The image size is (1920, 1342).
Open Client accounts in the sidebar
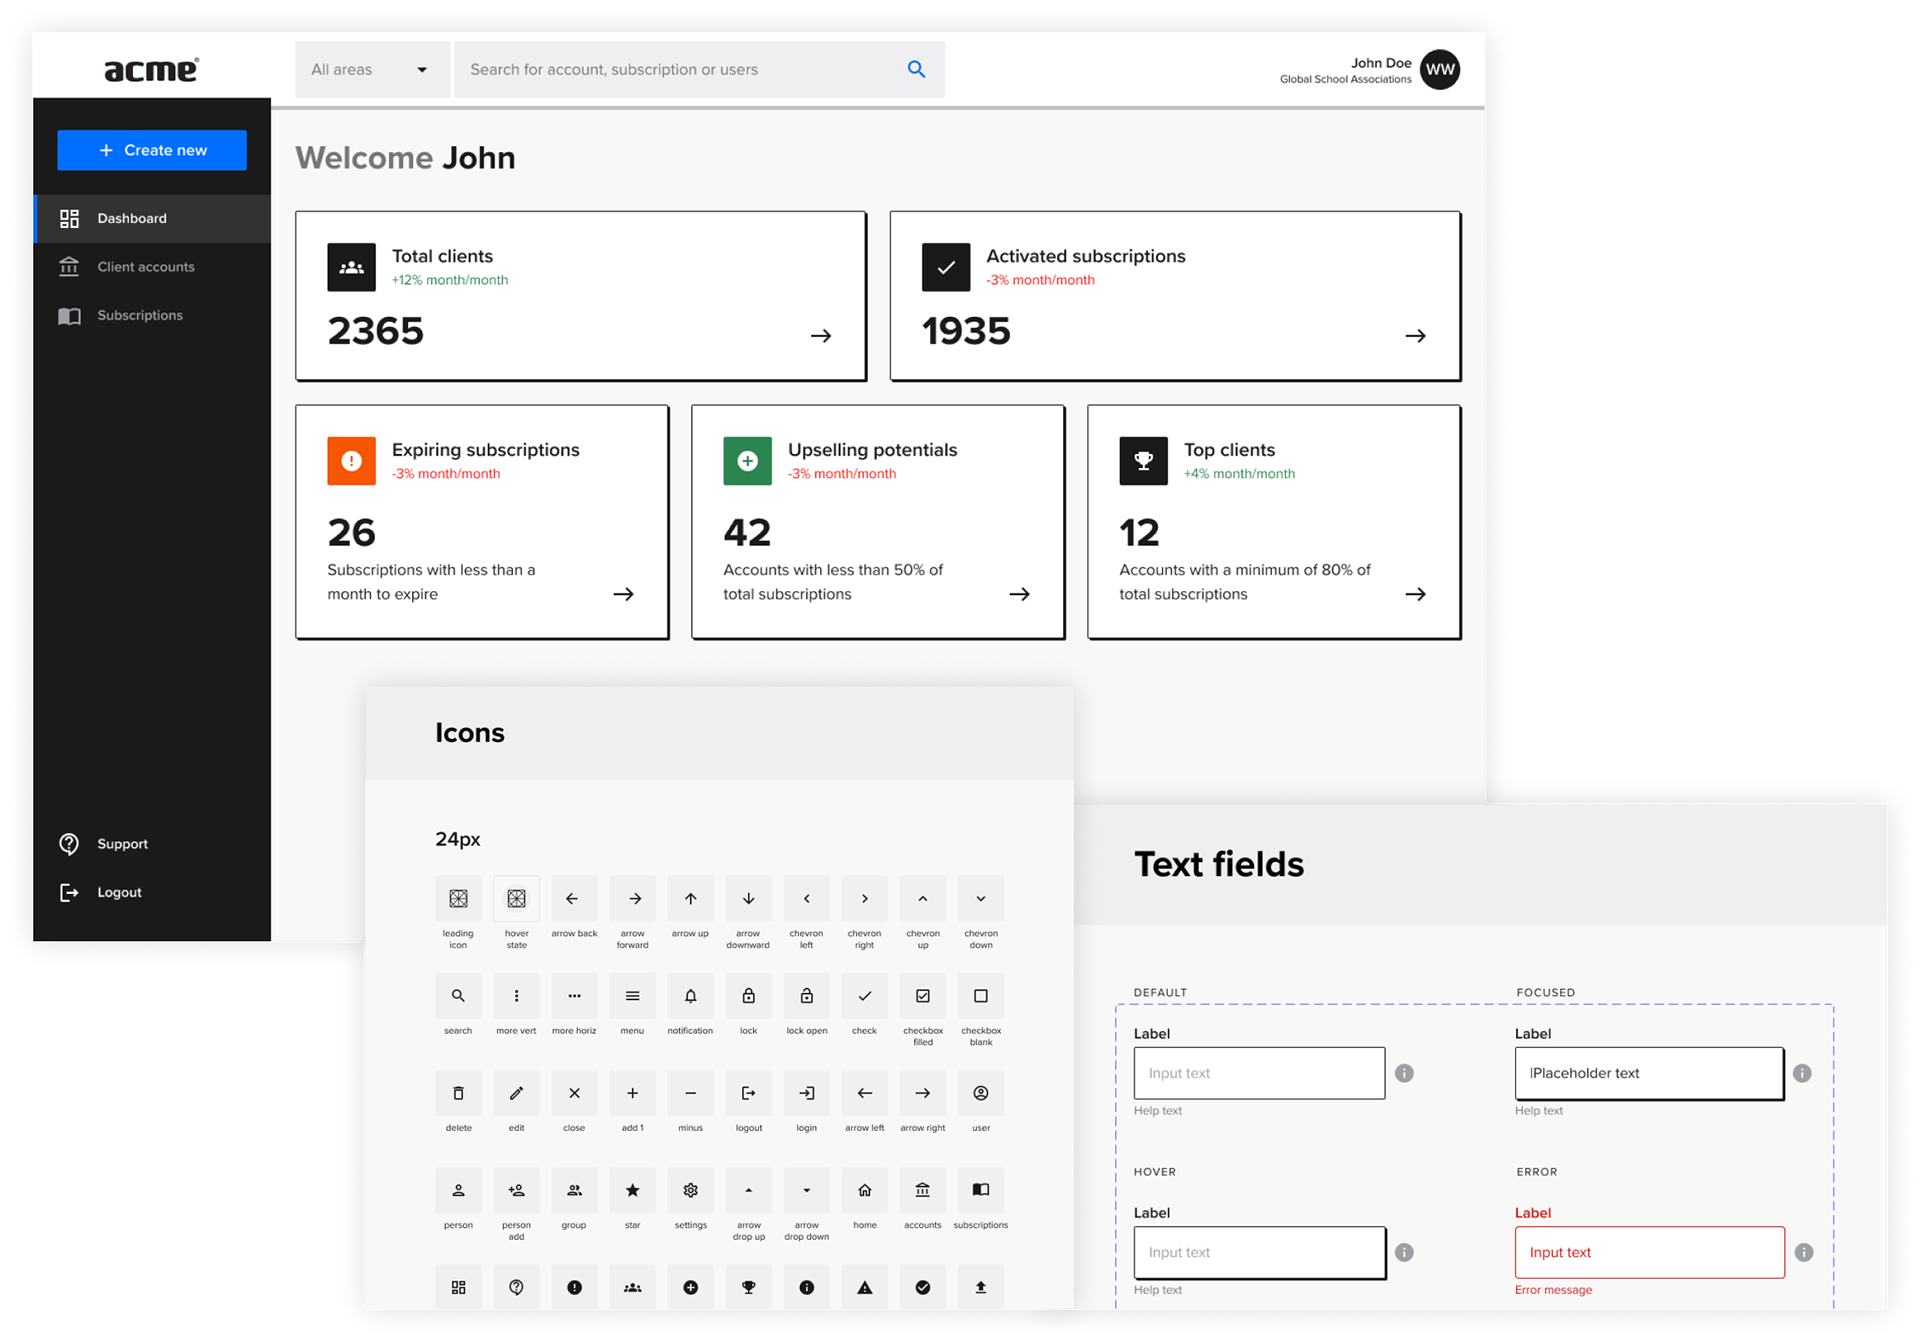pyautogui.click(x=152, y=267)
